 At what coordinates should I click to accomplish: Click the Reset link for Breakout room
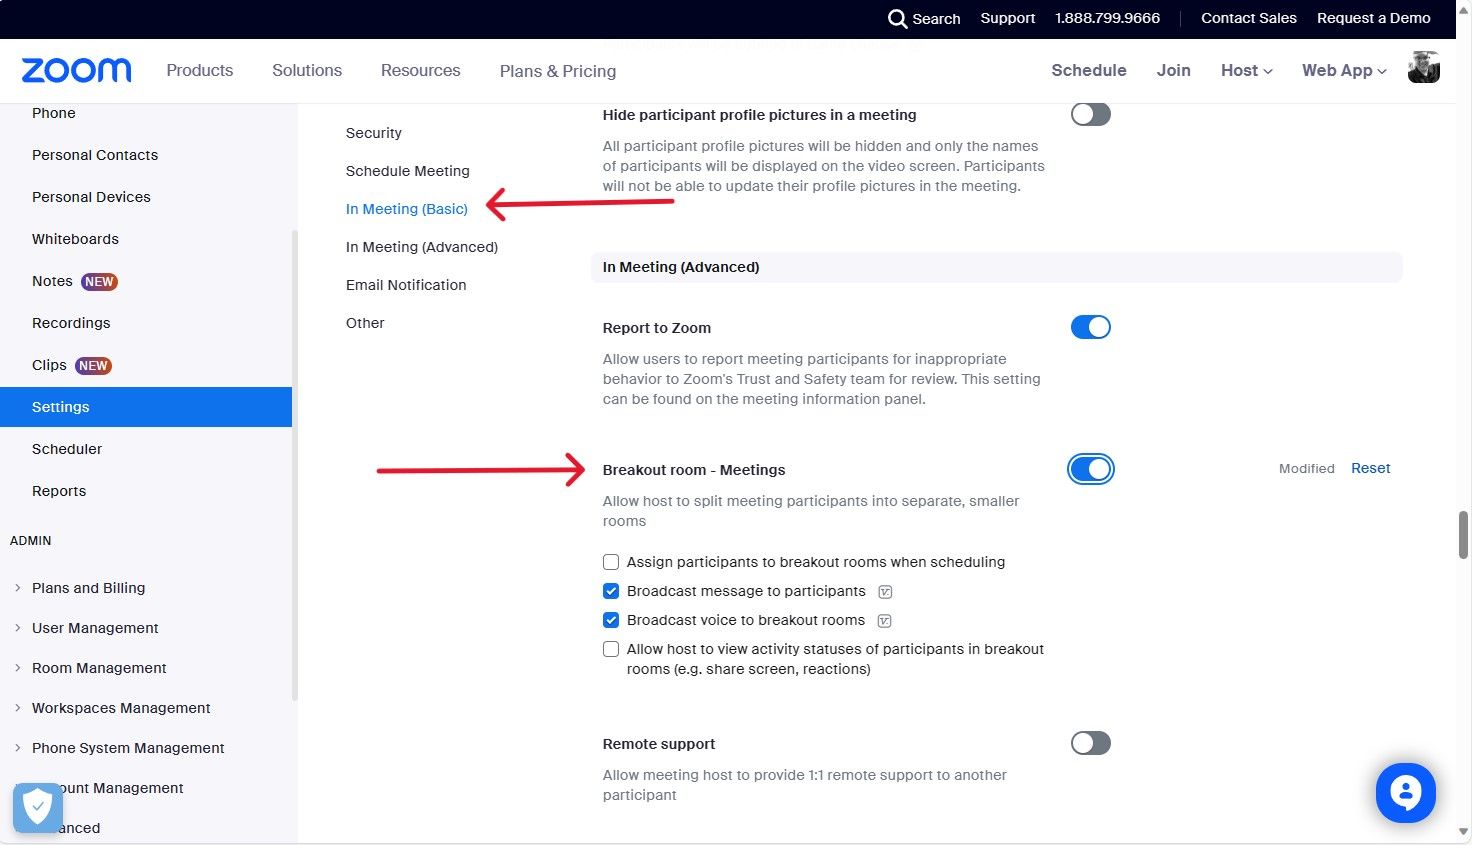click(1370, 468)
